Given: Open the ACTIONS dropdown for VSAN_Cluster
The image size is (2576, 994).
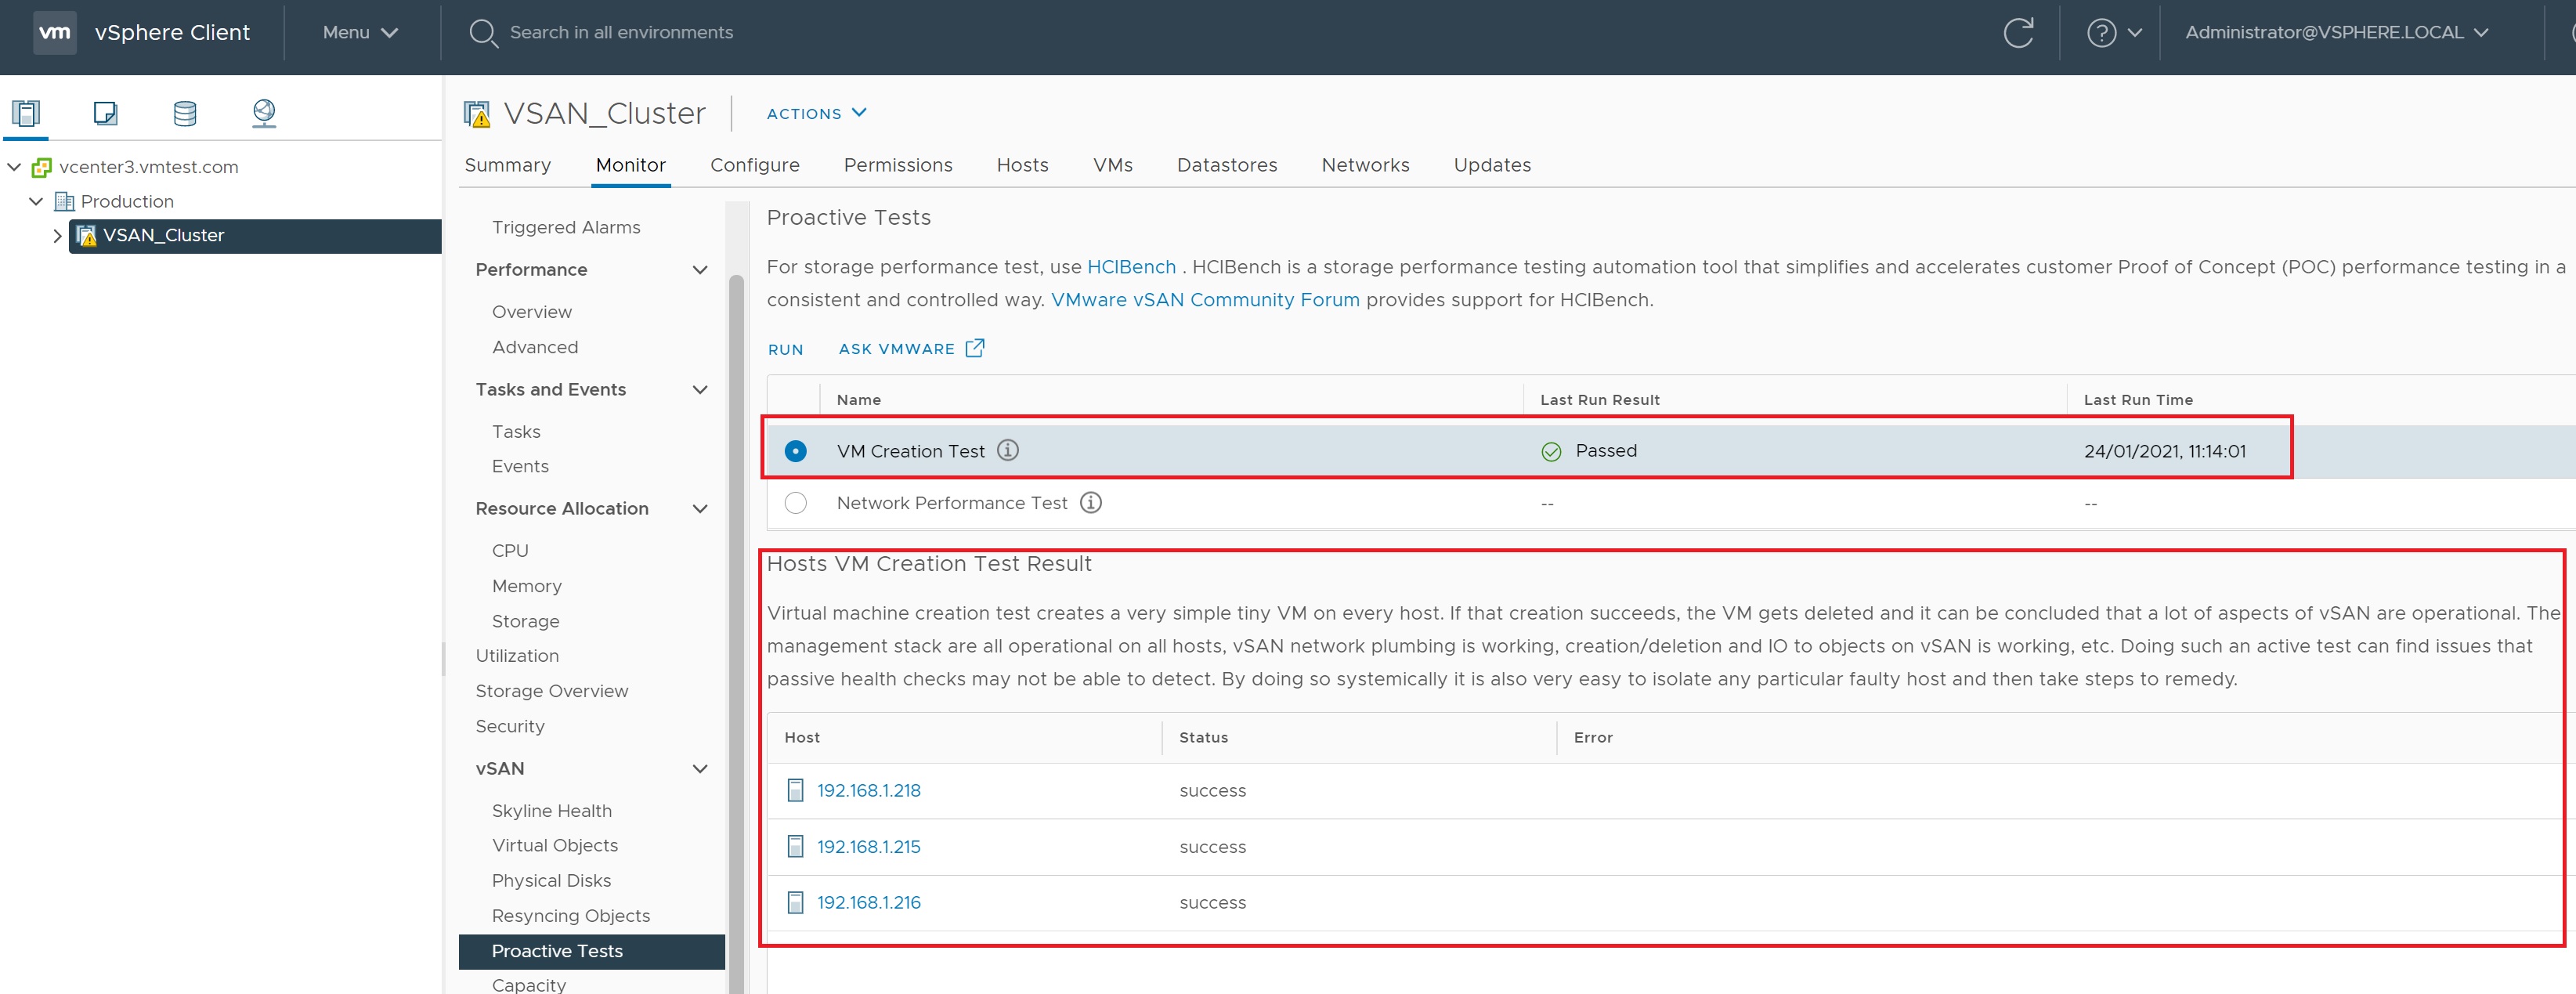Looking at the screenshot, I should click(815, 114).
